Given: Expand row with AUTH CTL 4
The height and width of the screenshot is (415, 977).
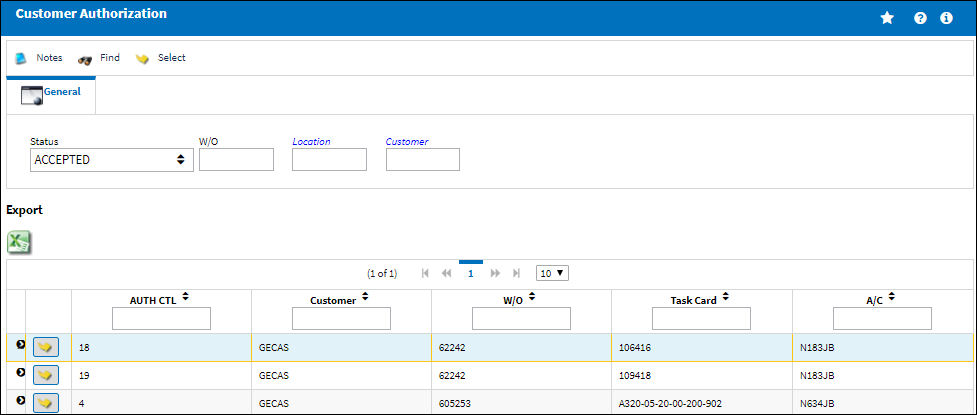Looking at the screenshot, I should click(x=20, y=401).
